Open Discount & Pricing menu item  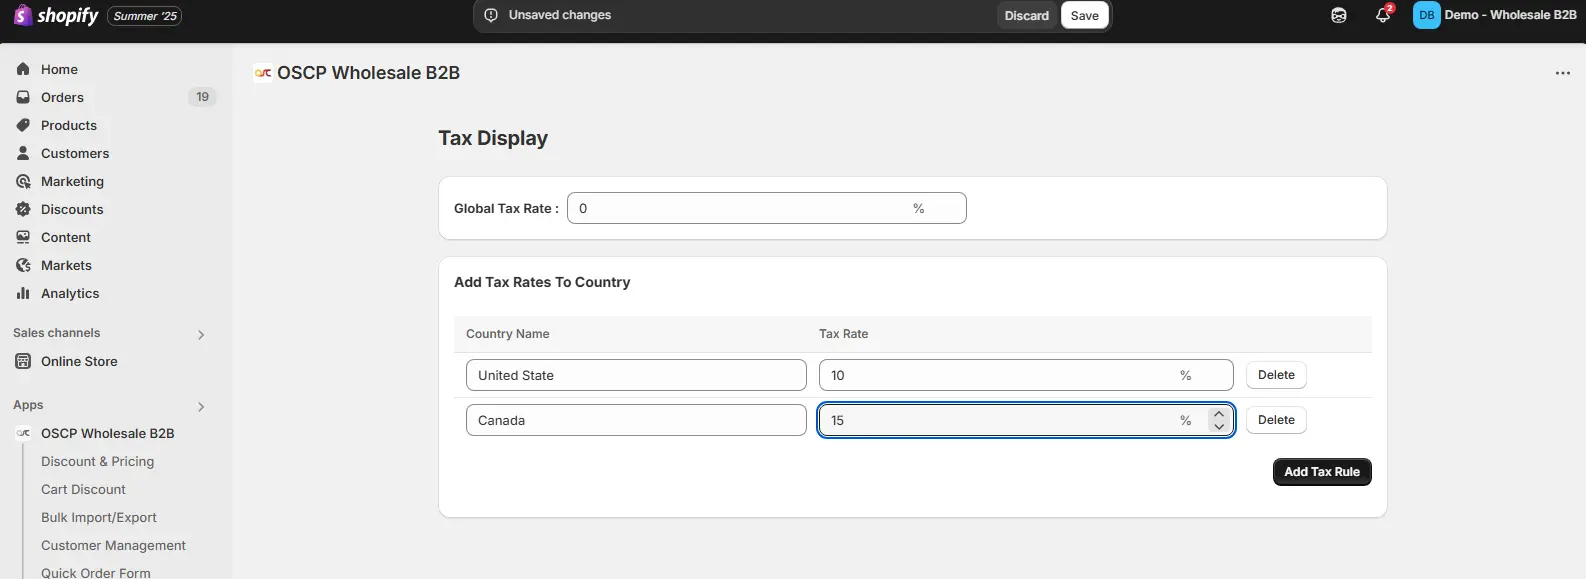pyautogui.click(x=97, y=461)
